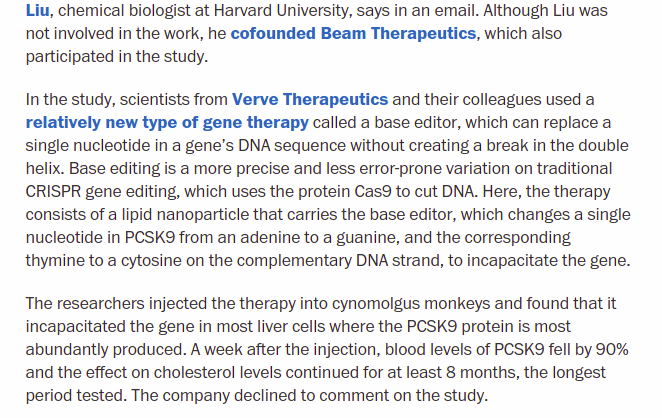662x418 pixels.
Task: Click the word helix
Action: click(x=45, y=168)
